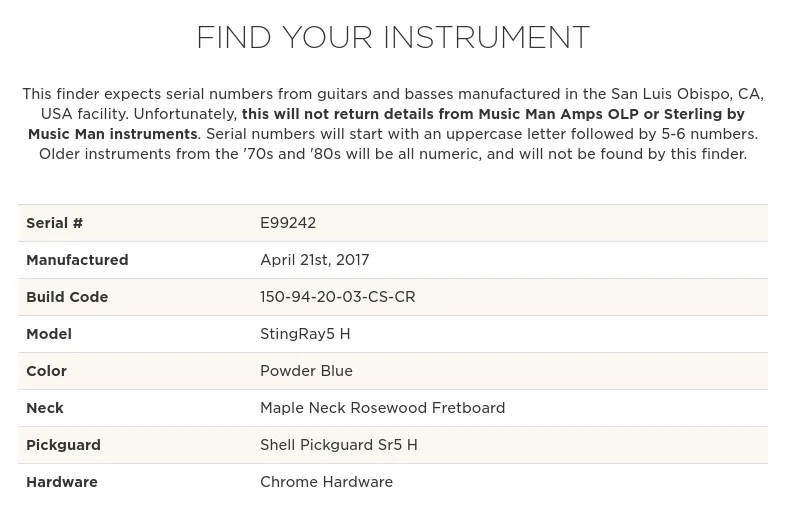Select build code value 150-94-20-03-CS-CR
Viewport: 791px width, 510px height.
pos(337,297)
